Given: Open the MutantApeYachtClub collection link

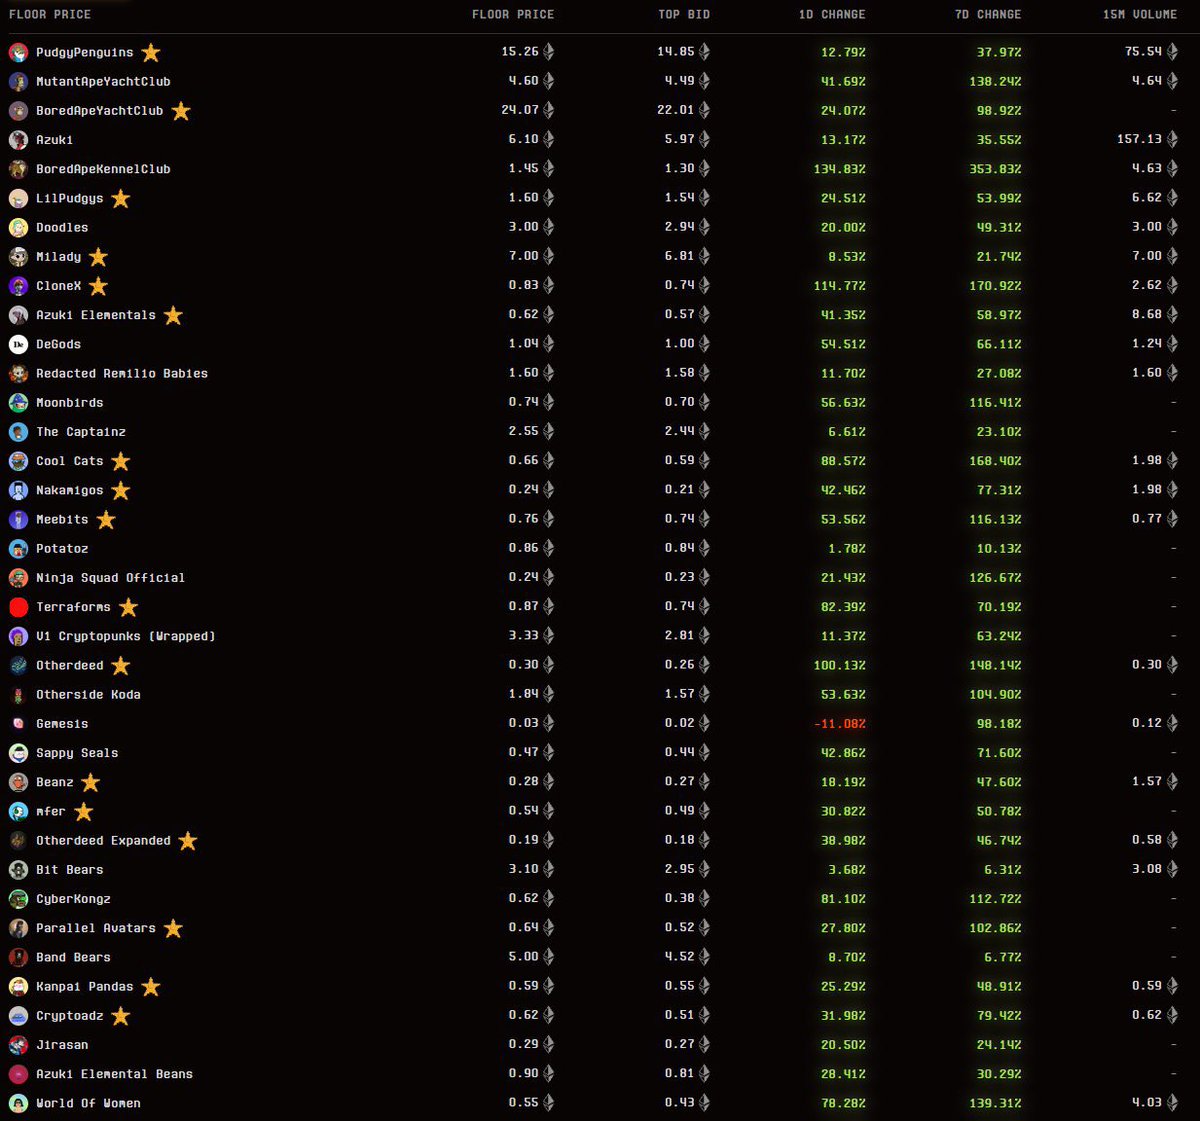Looking at the screenshot, I should [x=103, y=81].
